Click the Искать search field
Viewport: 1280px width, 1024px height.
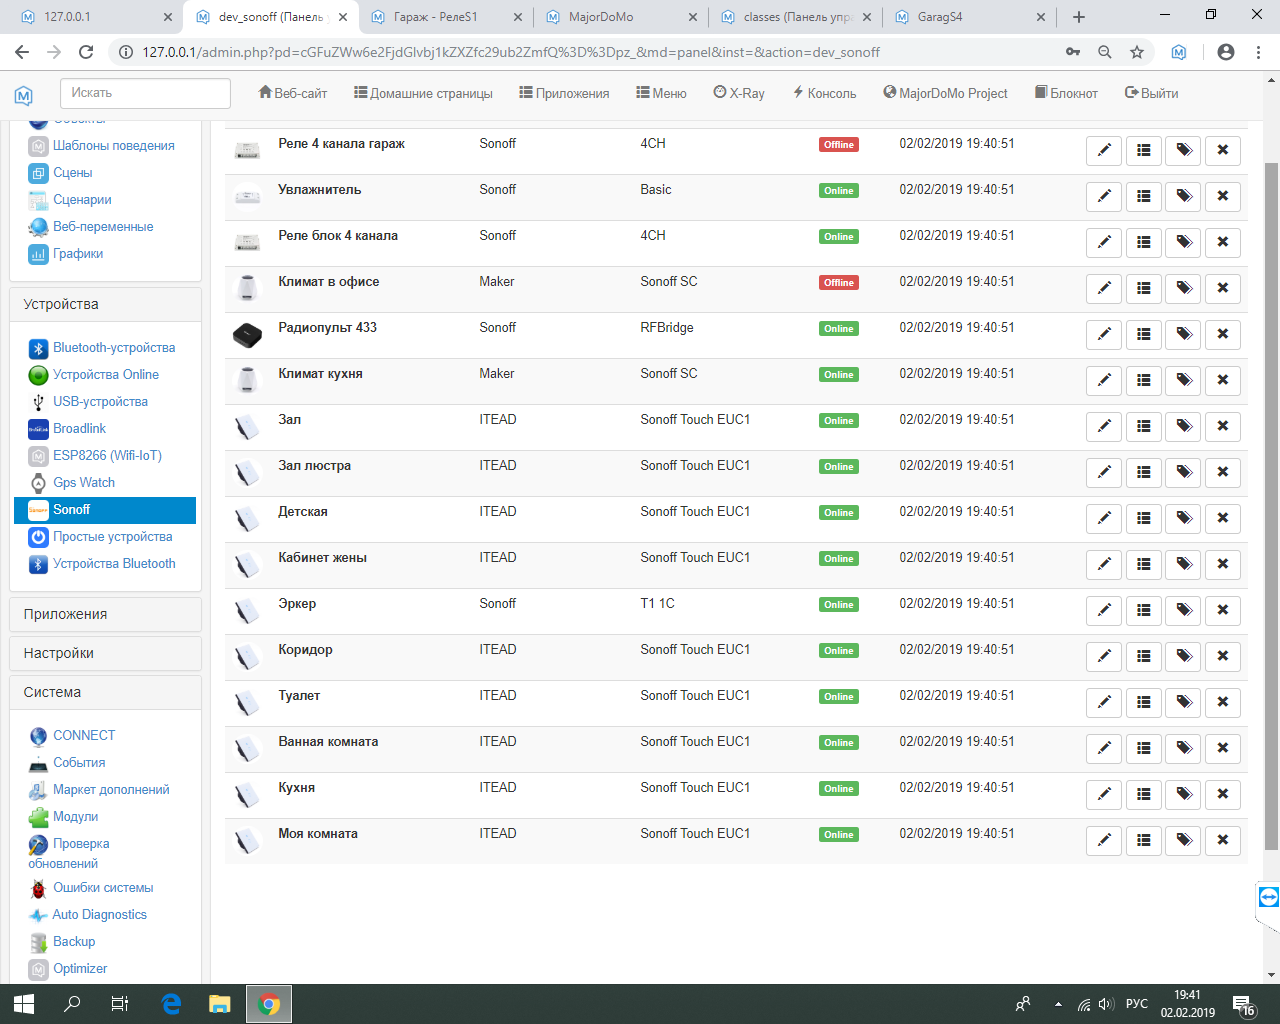pyautogui.click(x=145, y=93)
